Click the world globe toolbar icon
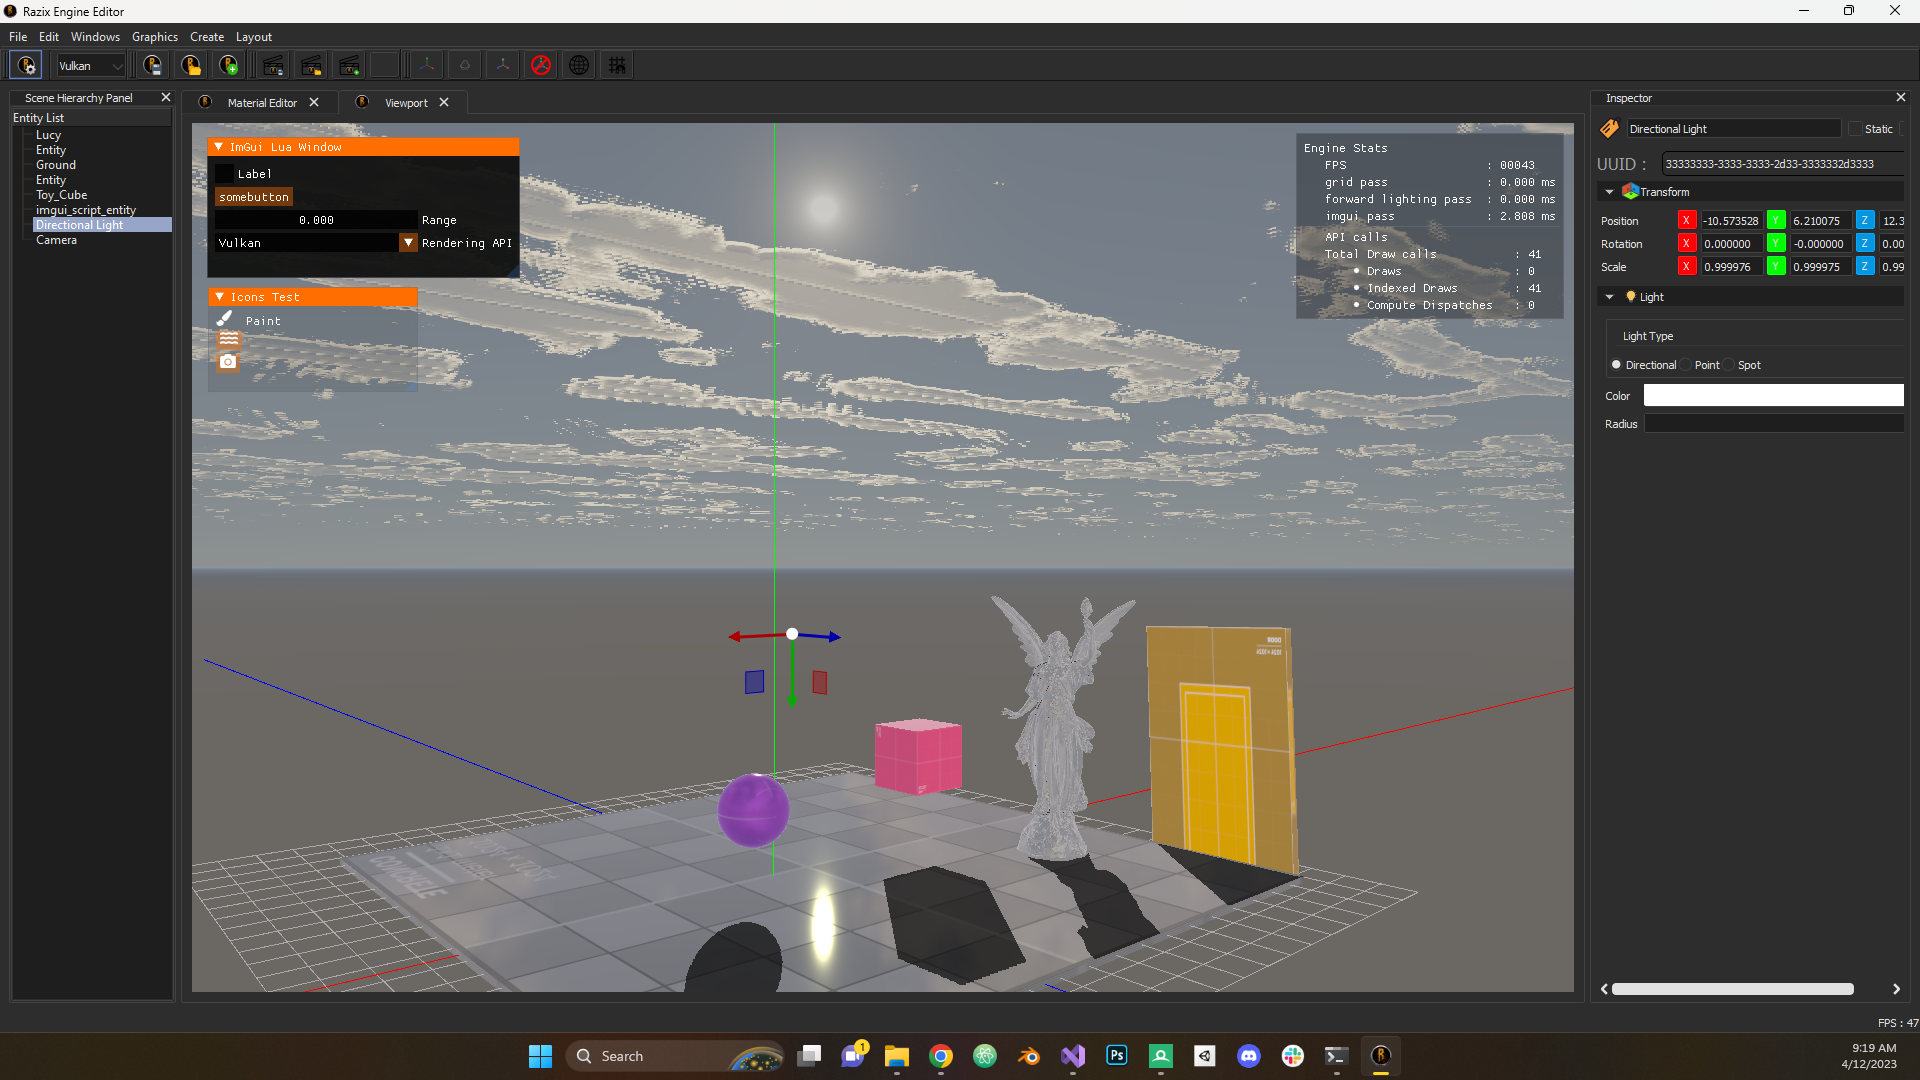 [579, 66]
